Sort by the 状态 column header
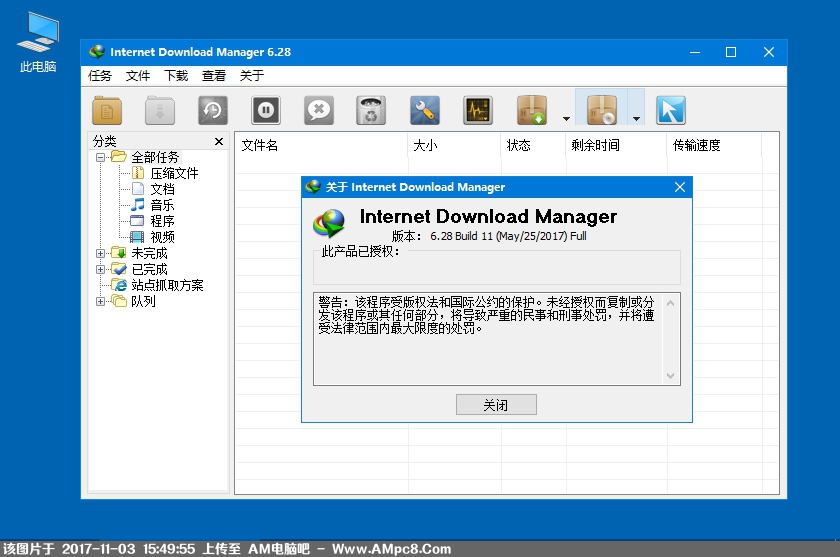840x557 pixels. click(x=534, y=145)
